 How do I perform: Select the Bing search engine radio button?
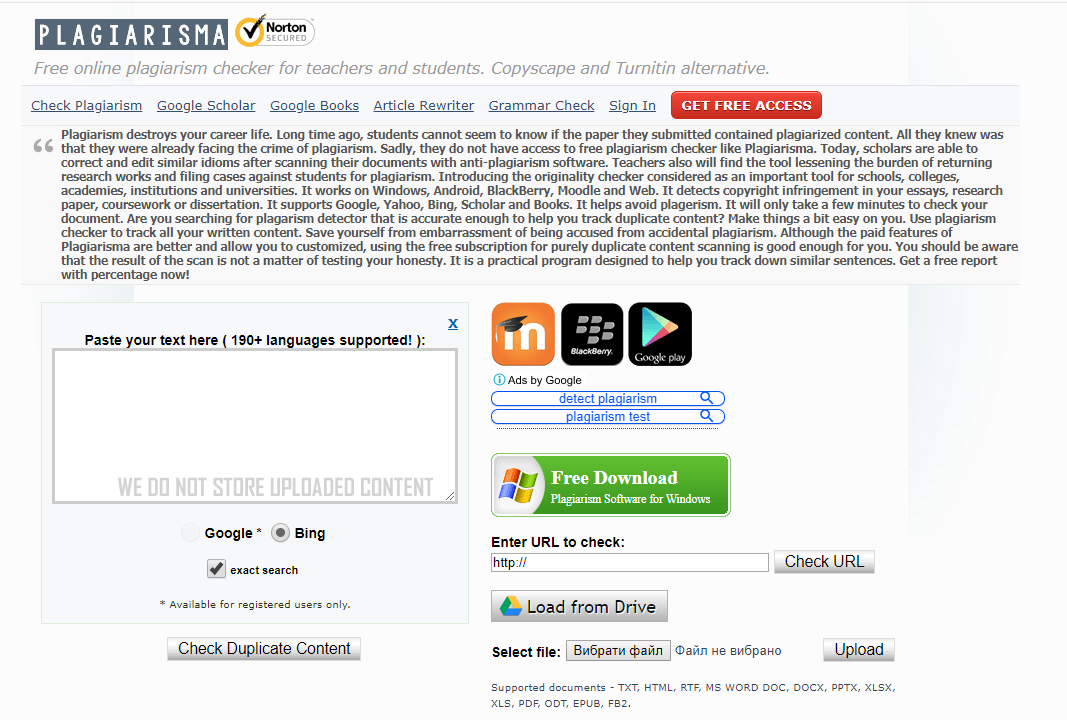[280, 533]
